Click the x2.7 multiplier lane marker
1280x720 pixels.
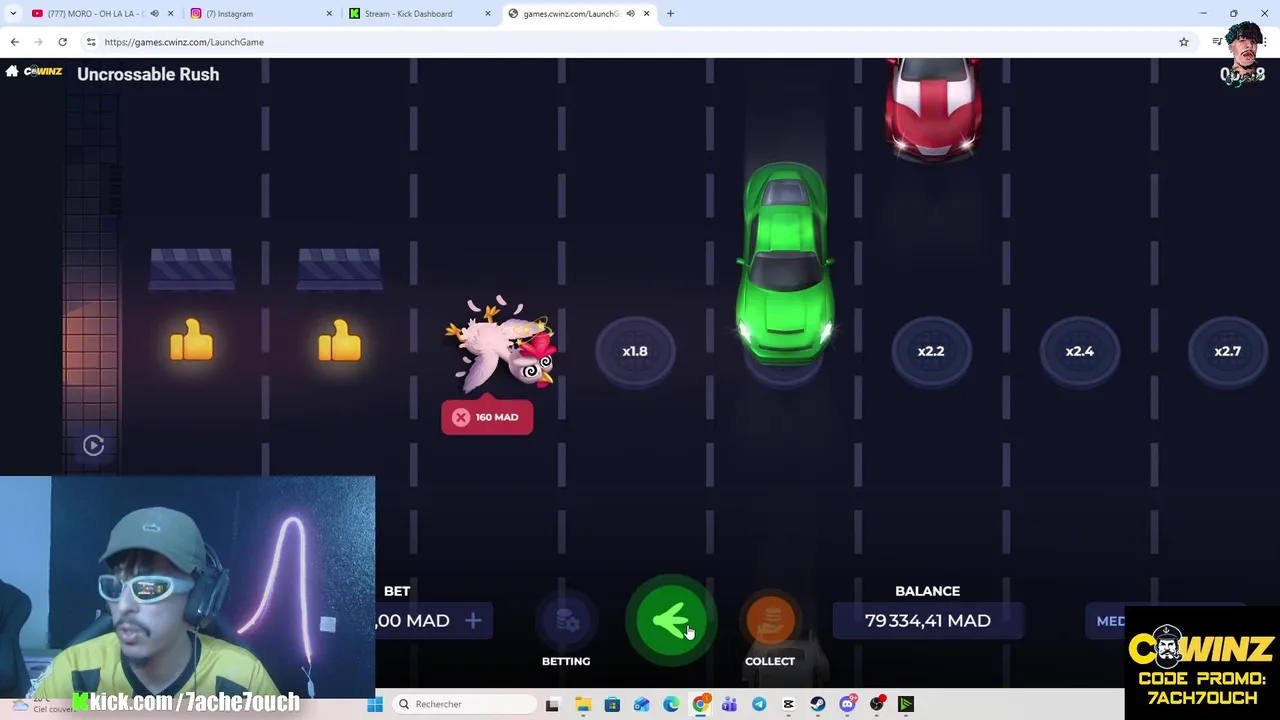pyautogui.click(x=1227, y=351)
